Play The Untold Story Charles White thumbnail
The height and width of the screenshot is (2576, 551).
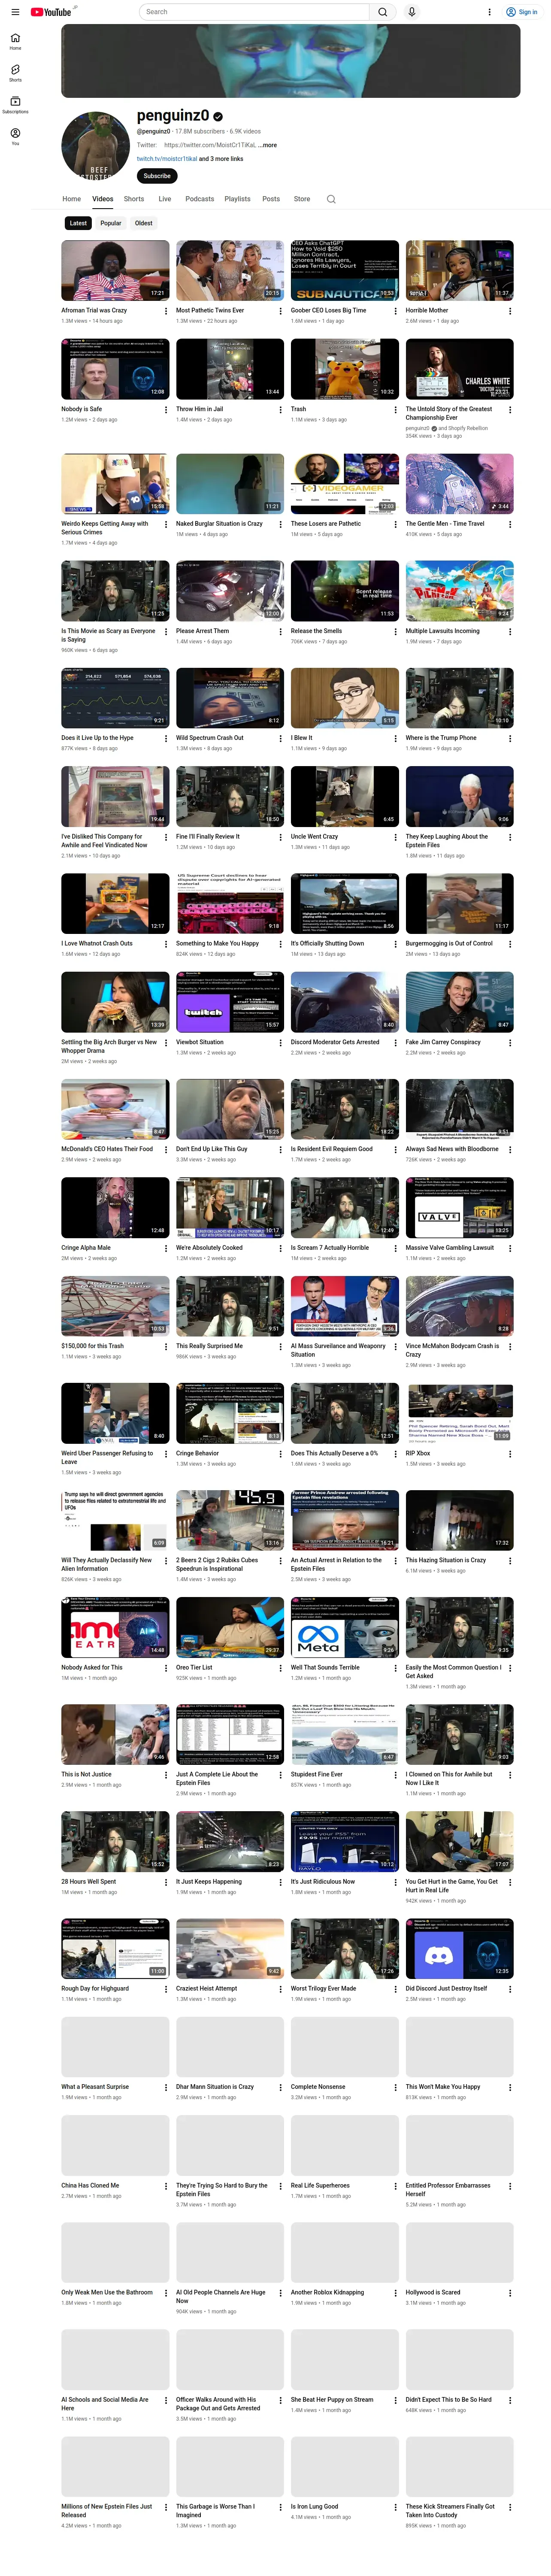pos(460,369)
